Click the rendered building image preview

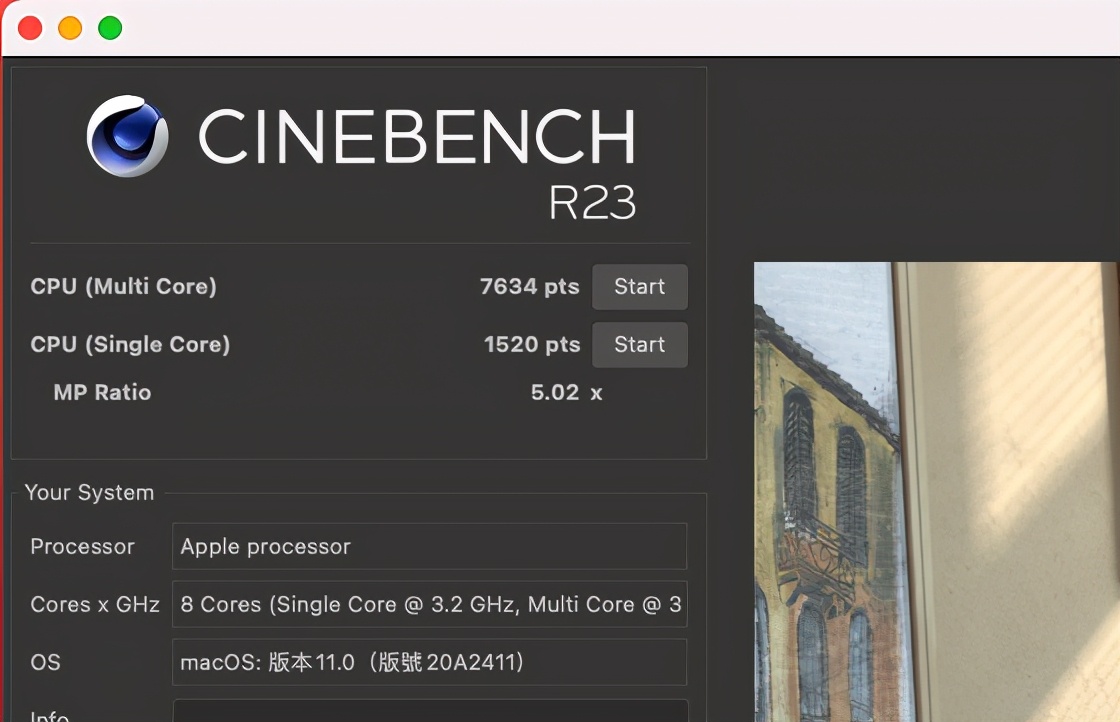click(936, 492)
